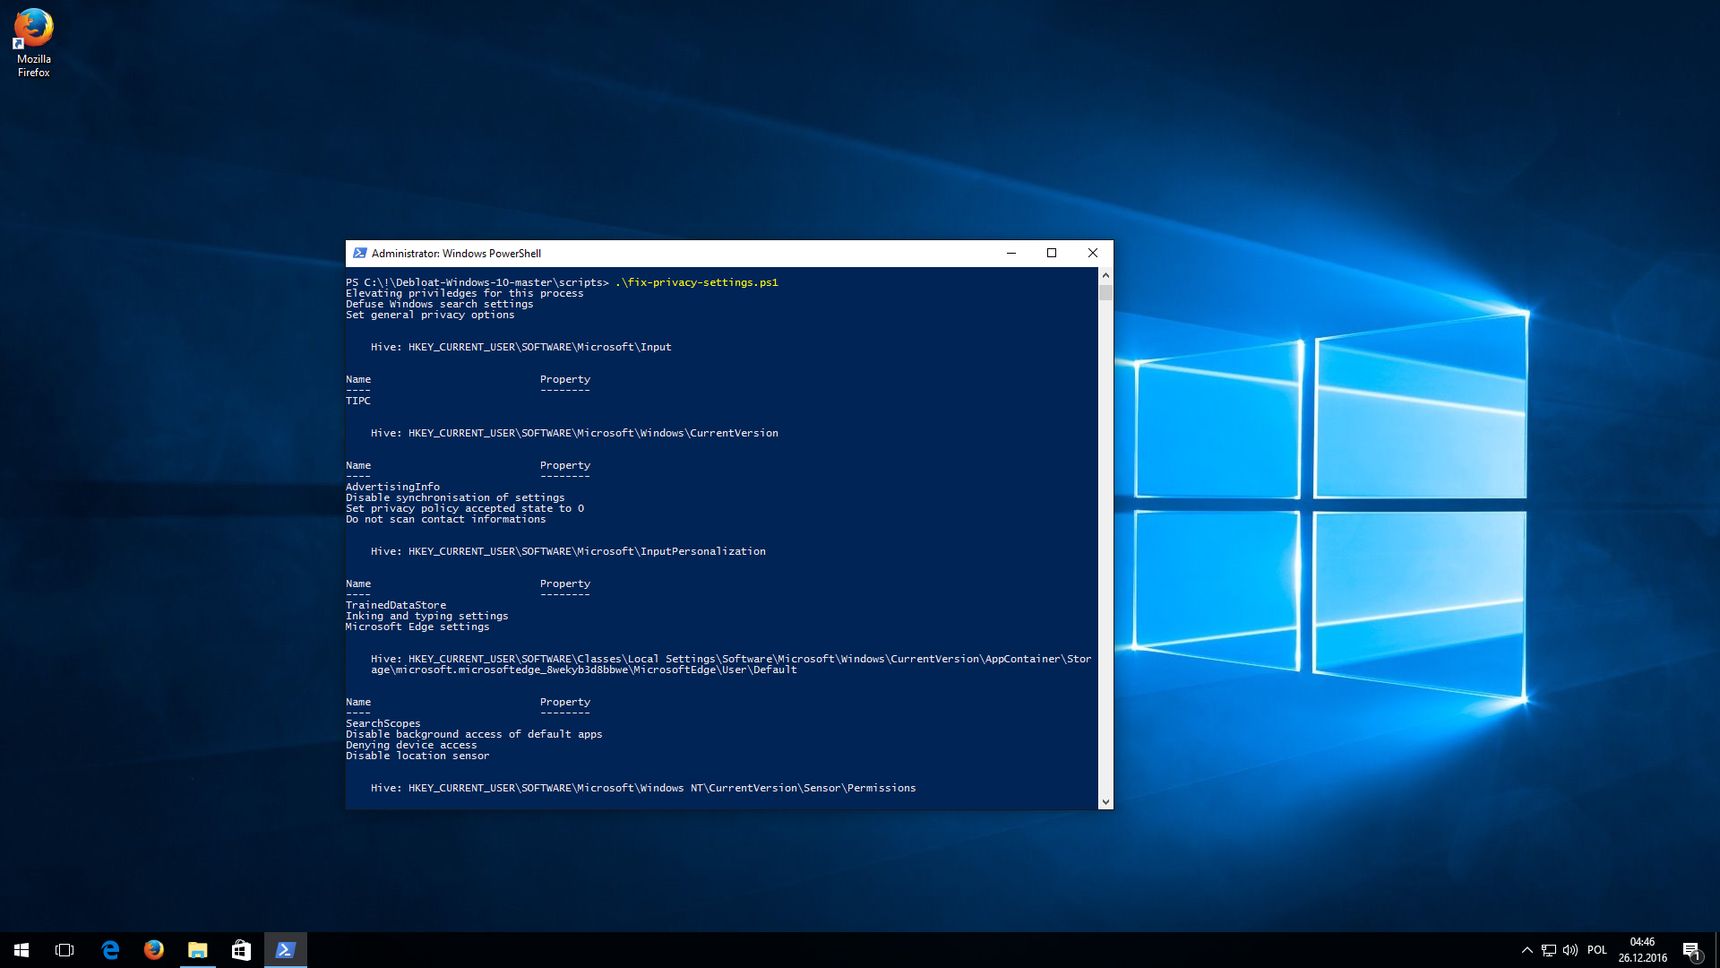Click the 'TIPC' entry
The height and width of the screenshot is (968, 1720).
coord(358,401)
